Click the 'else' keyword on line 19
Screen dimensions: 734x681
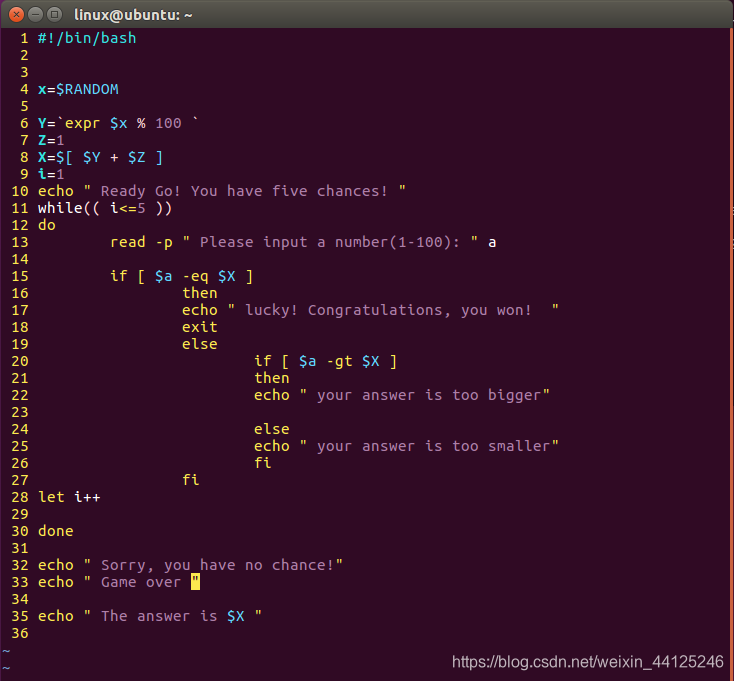(x=200, y=344)
